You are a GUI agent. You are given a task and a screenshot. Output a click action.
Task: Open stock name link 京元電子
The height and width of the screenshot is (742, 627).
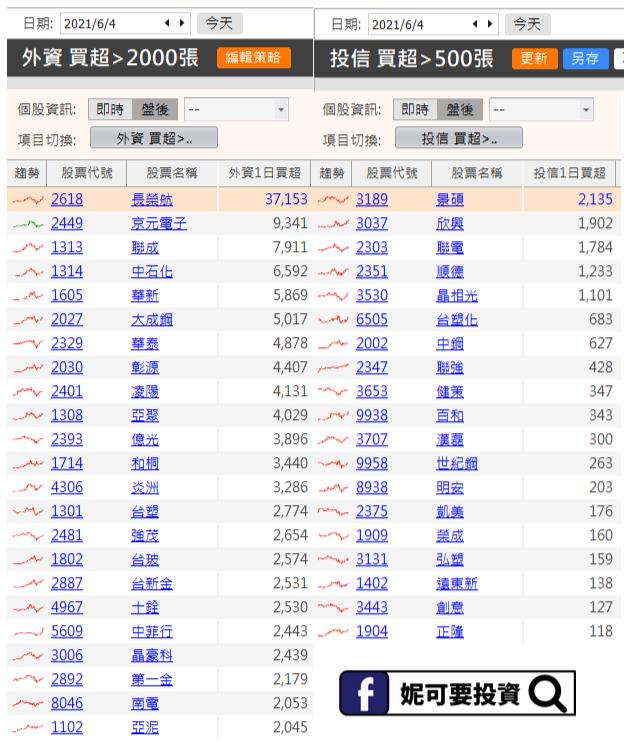(x=159, y=224)
